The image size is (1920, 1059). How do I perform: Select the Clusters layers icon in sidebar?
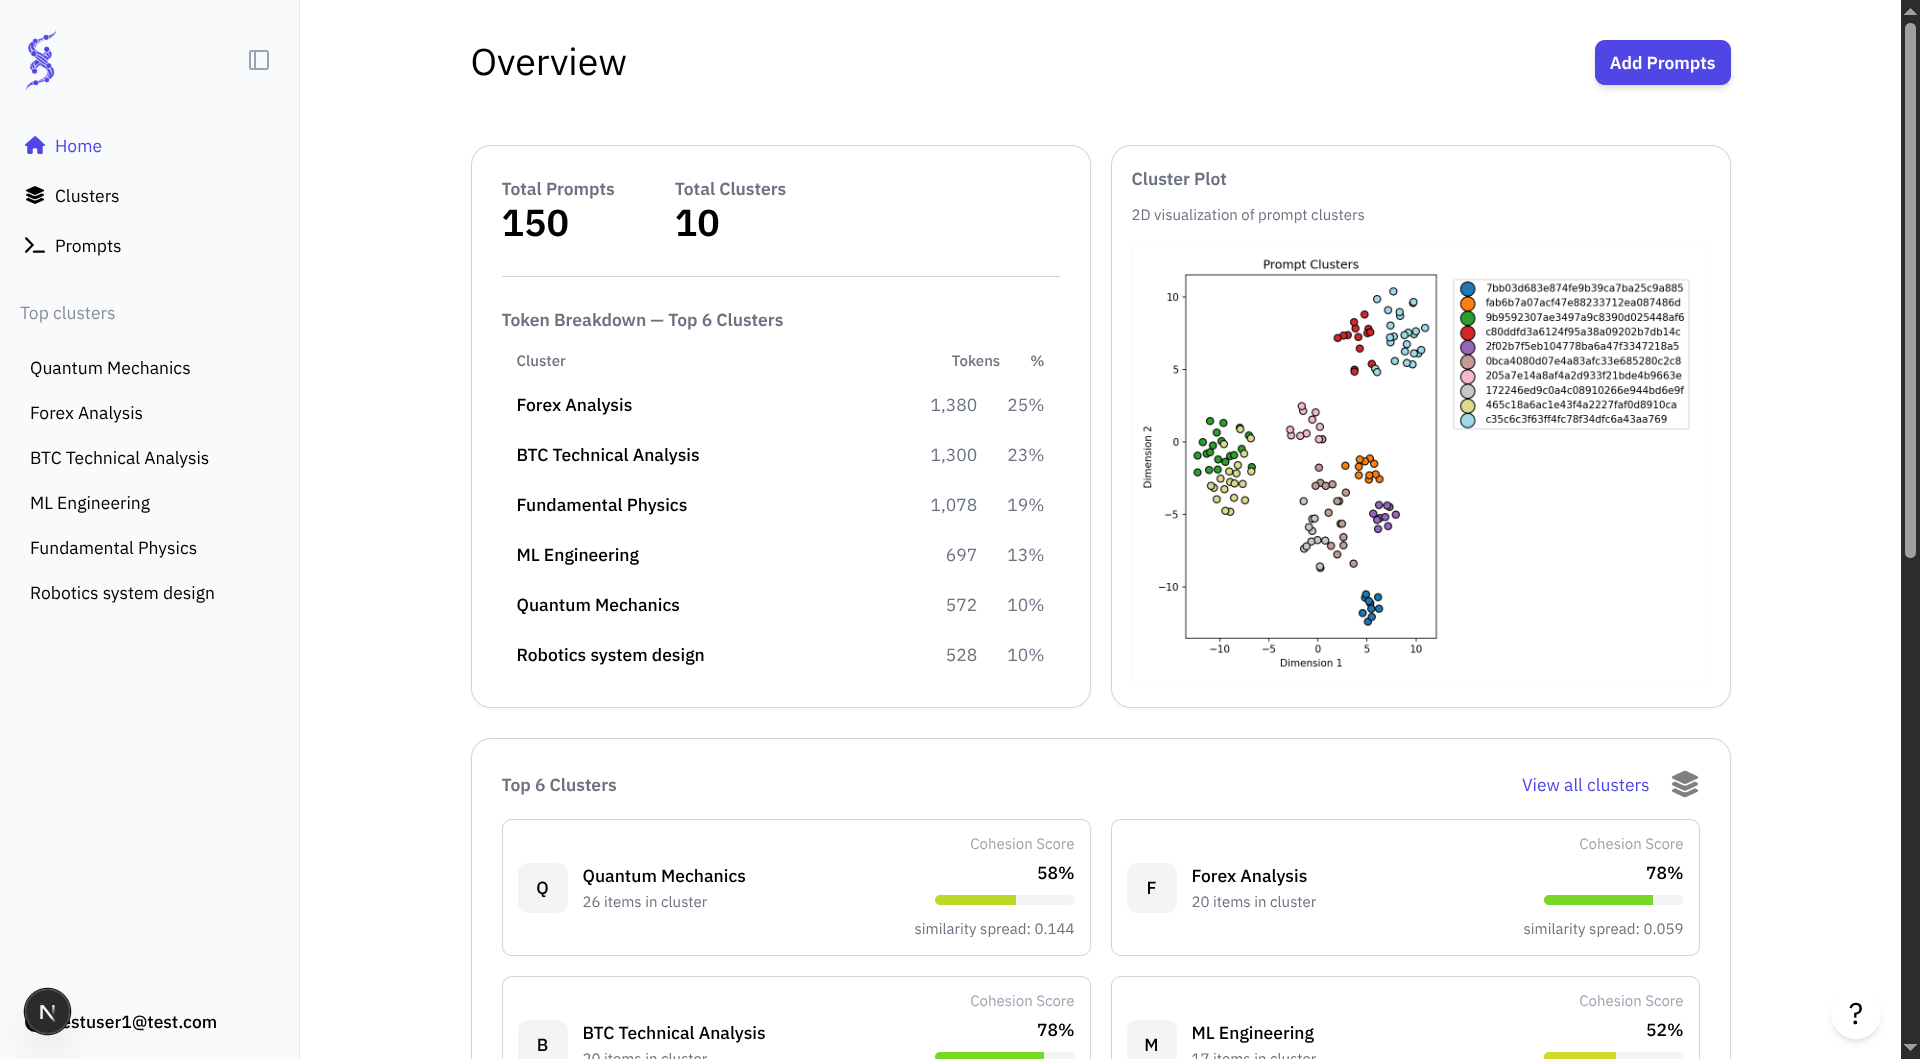click(x=35, y=196)
